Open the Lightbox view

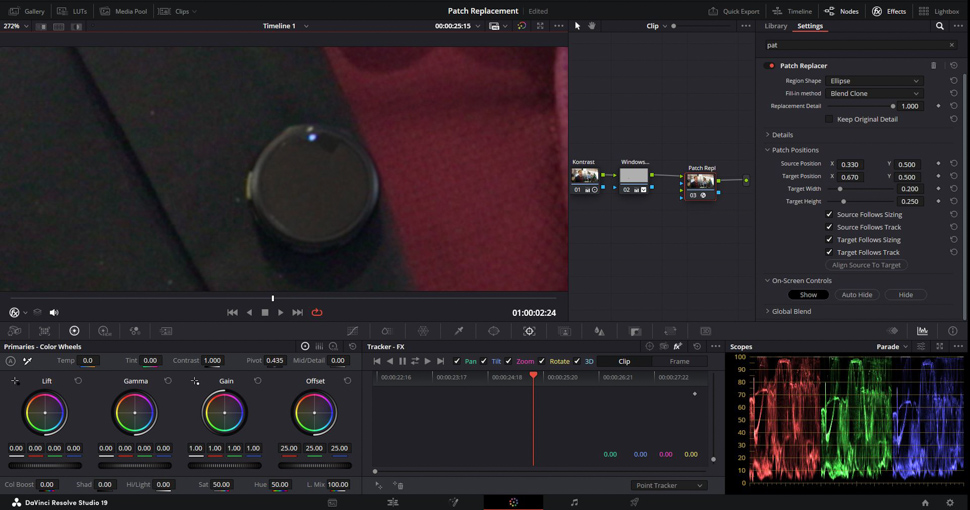939,11
